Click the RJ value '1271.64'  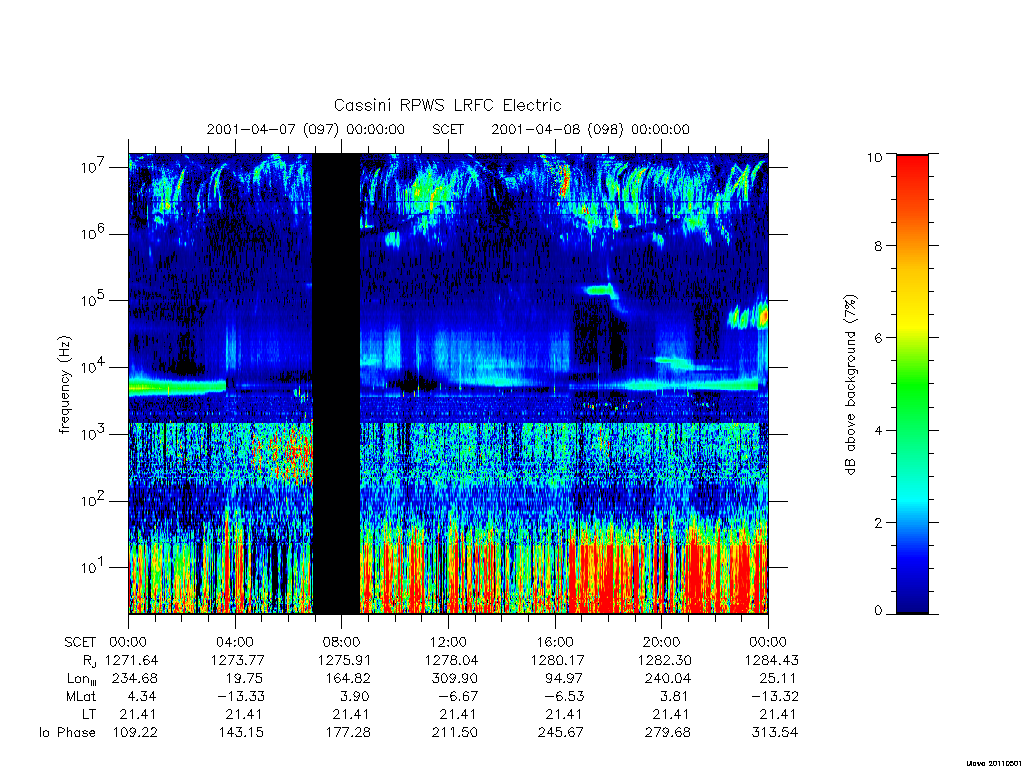point(131,660)
